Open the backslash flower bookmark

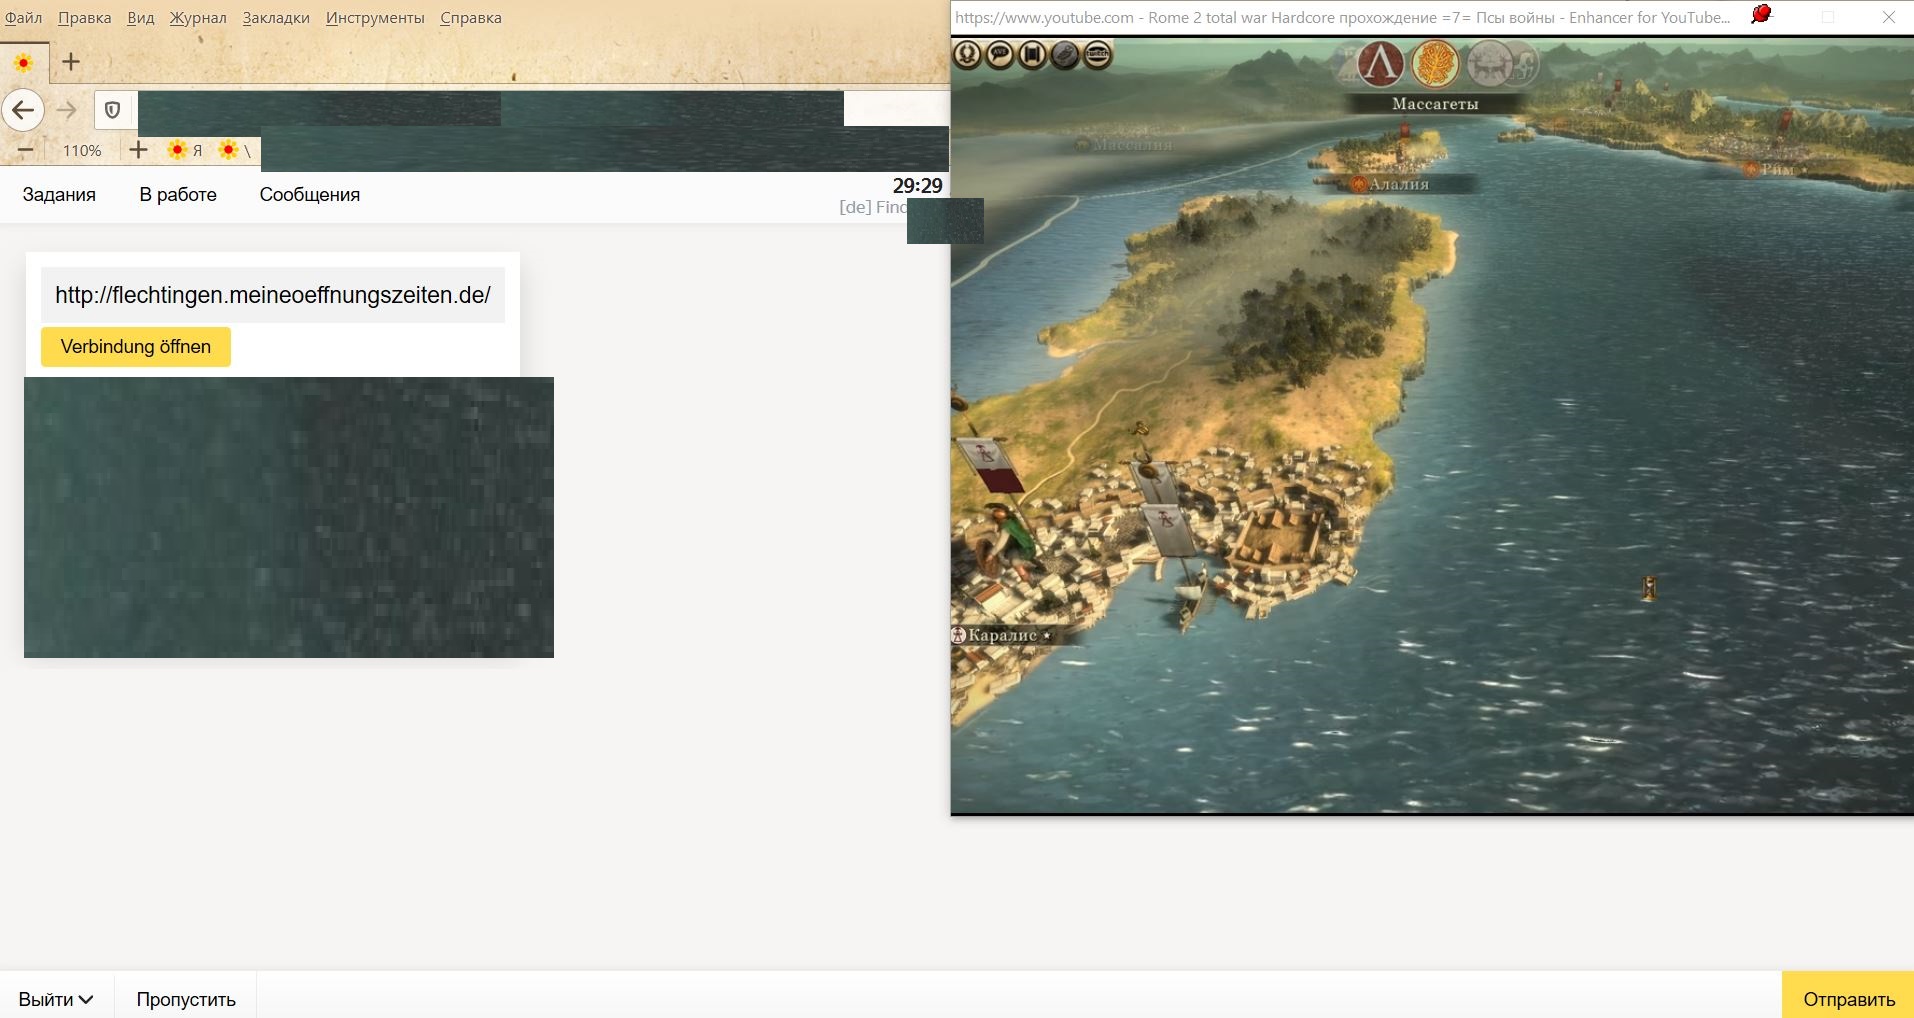(x=235, y=150)
